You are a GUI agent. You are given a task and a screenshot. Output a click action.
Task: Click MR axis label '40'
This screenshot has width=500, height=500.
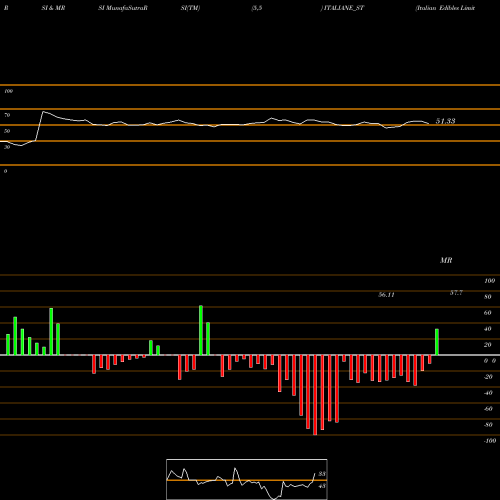click(488, 329)
